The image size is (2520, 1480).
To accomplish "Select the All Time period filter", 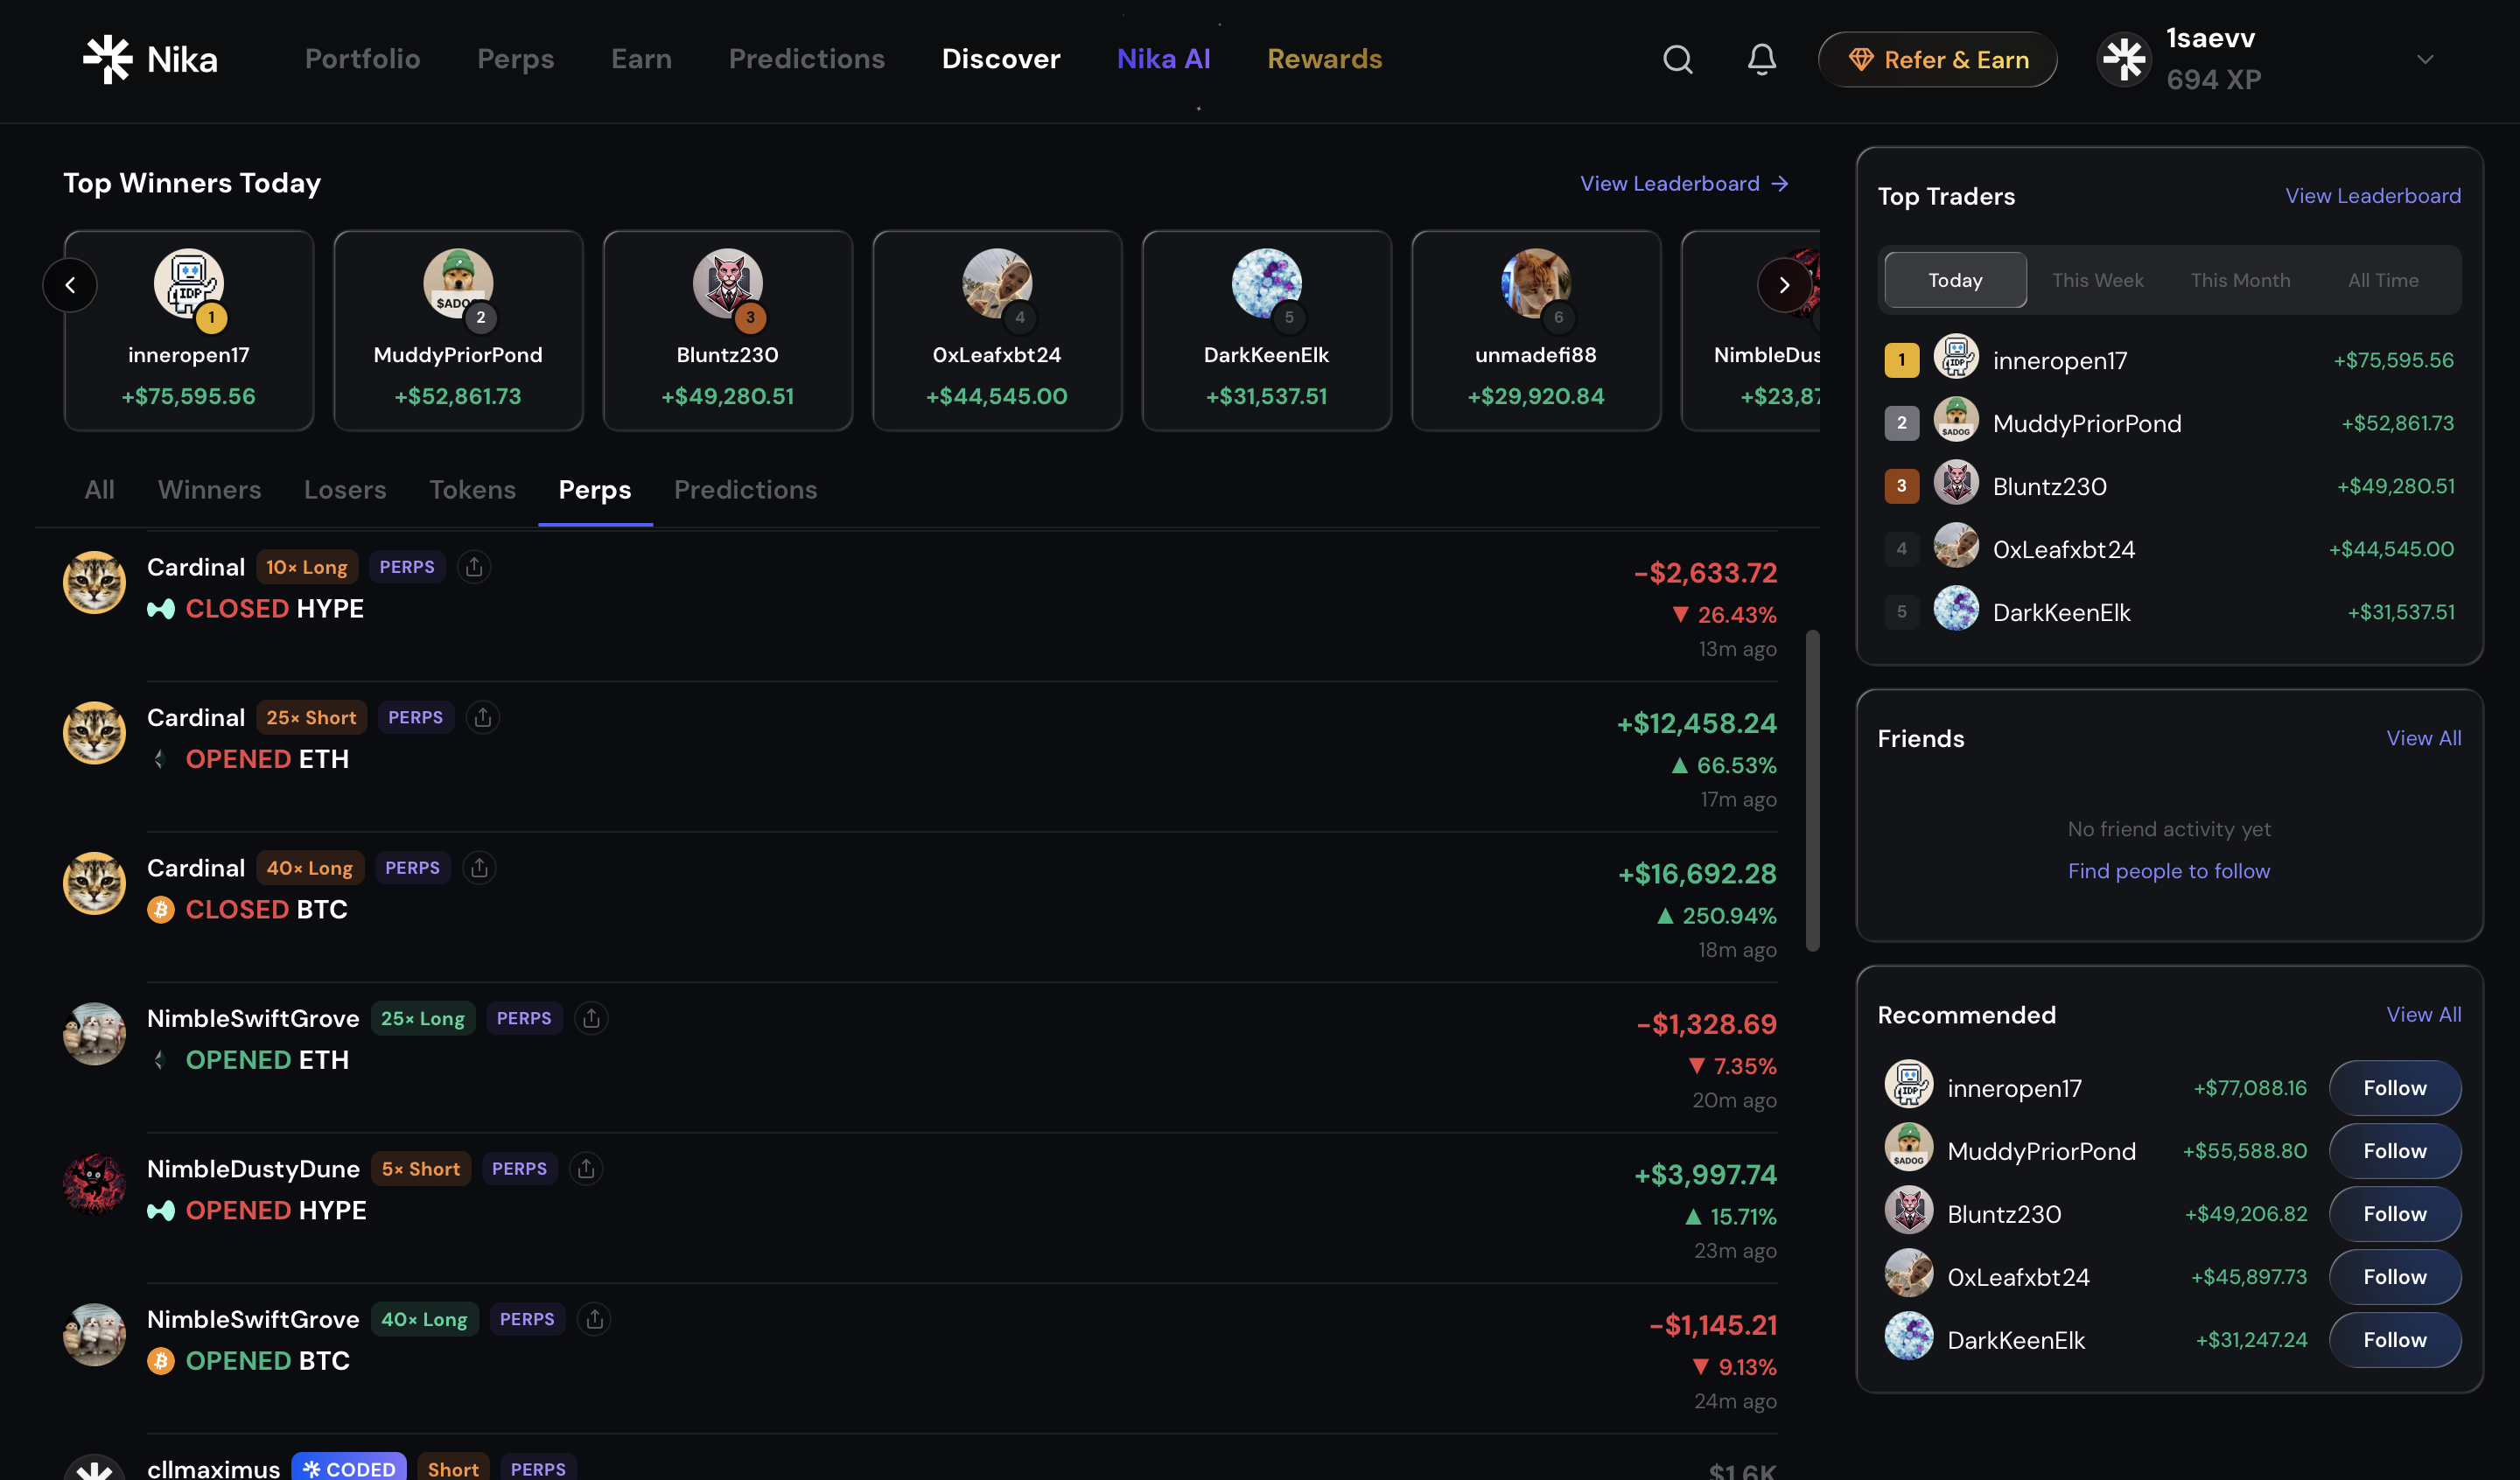I will (2383, 280).
